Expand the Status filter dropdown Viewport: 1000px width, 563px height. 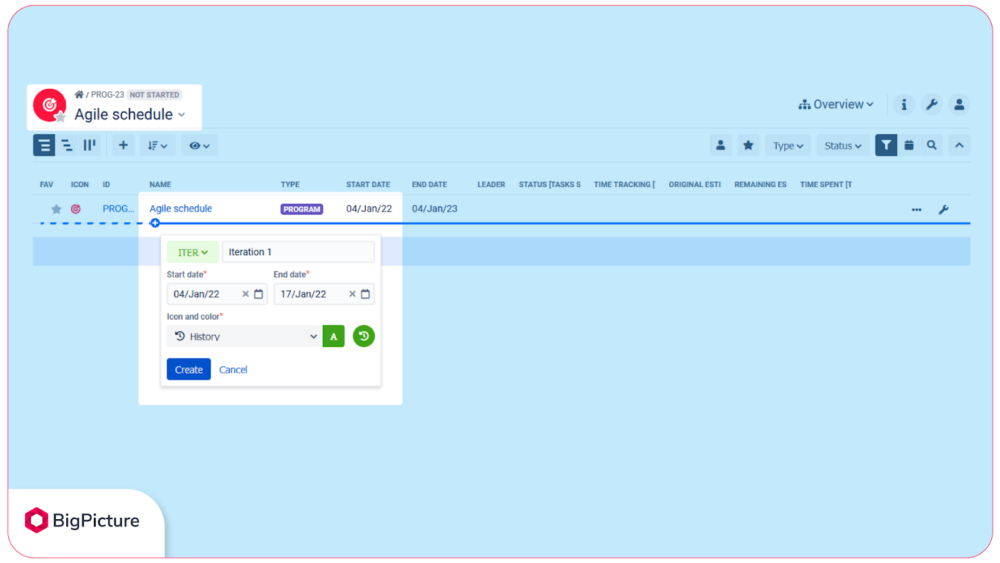click(842, 145)
